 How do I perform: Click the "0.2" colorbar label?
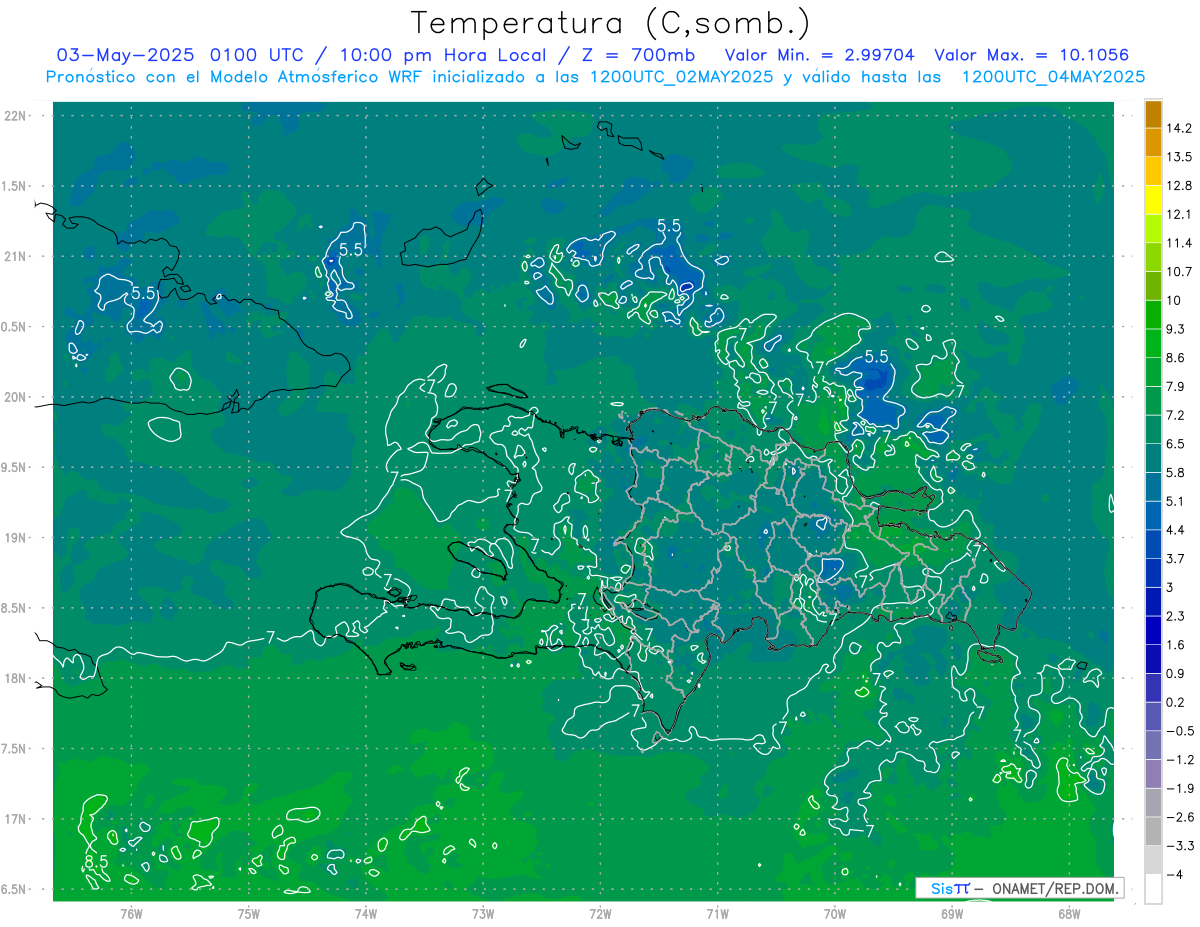tap(1177, 702)
